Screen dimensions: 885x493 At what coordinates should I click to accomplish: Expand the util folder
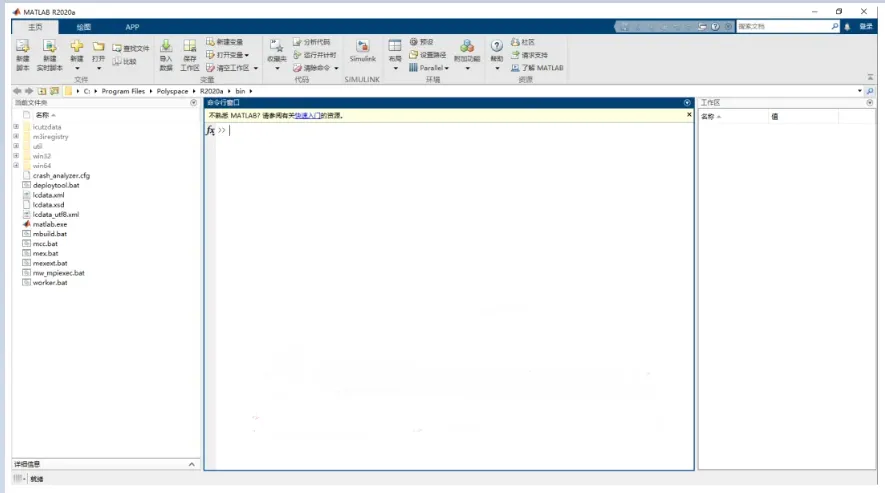pos(16,146)
